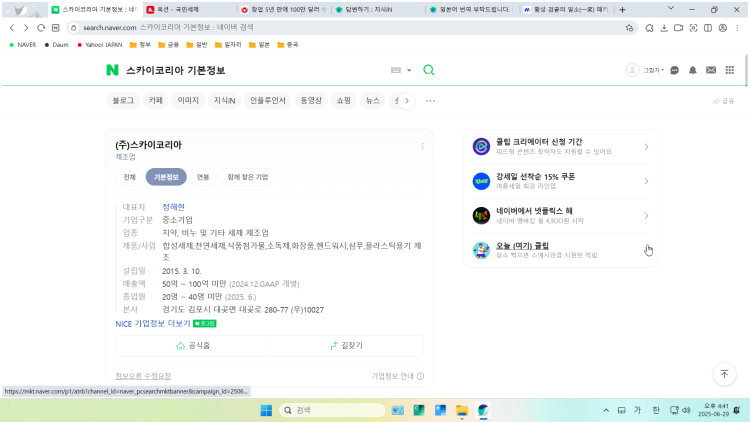750x422 pixels.
Task: Click the taskbar 검색 search box
Action: point(332,410)
